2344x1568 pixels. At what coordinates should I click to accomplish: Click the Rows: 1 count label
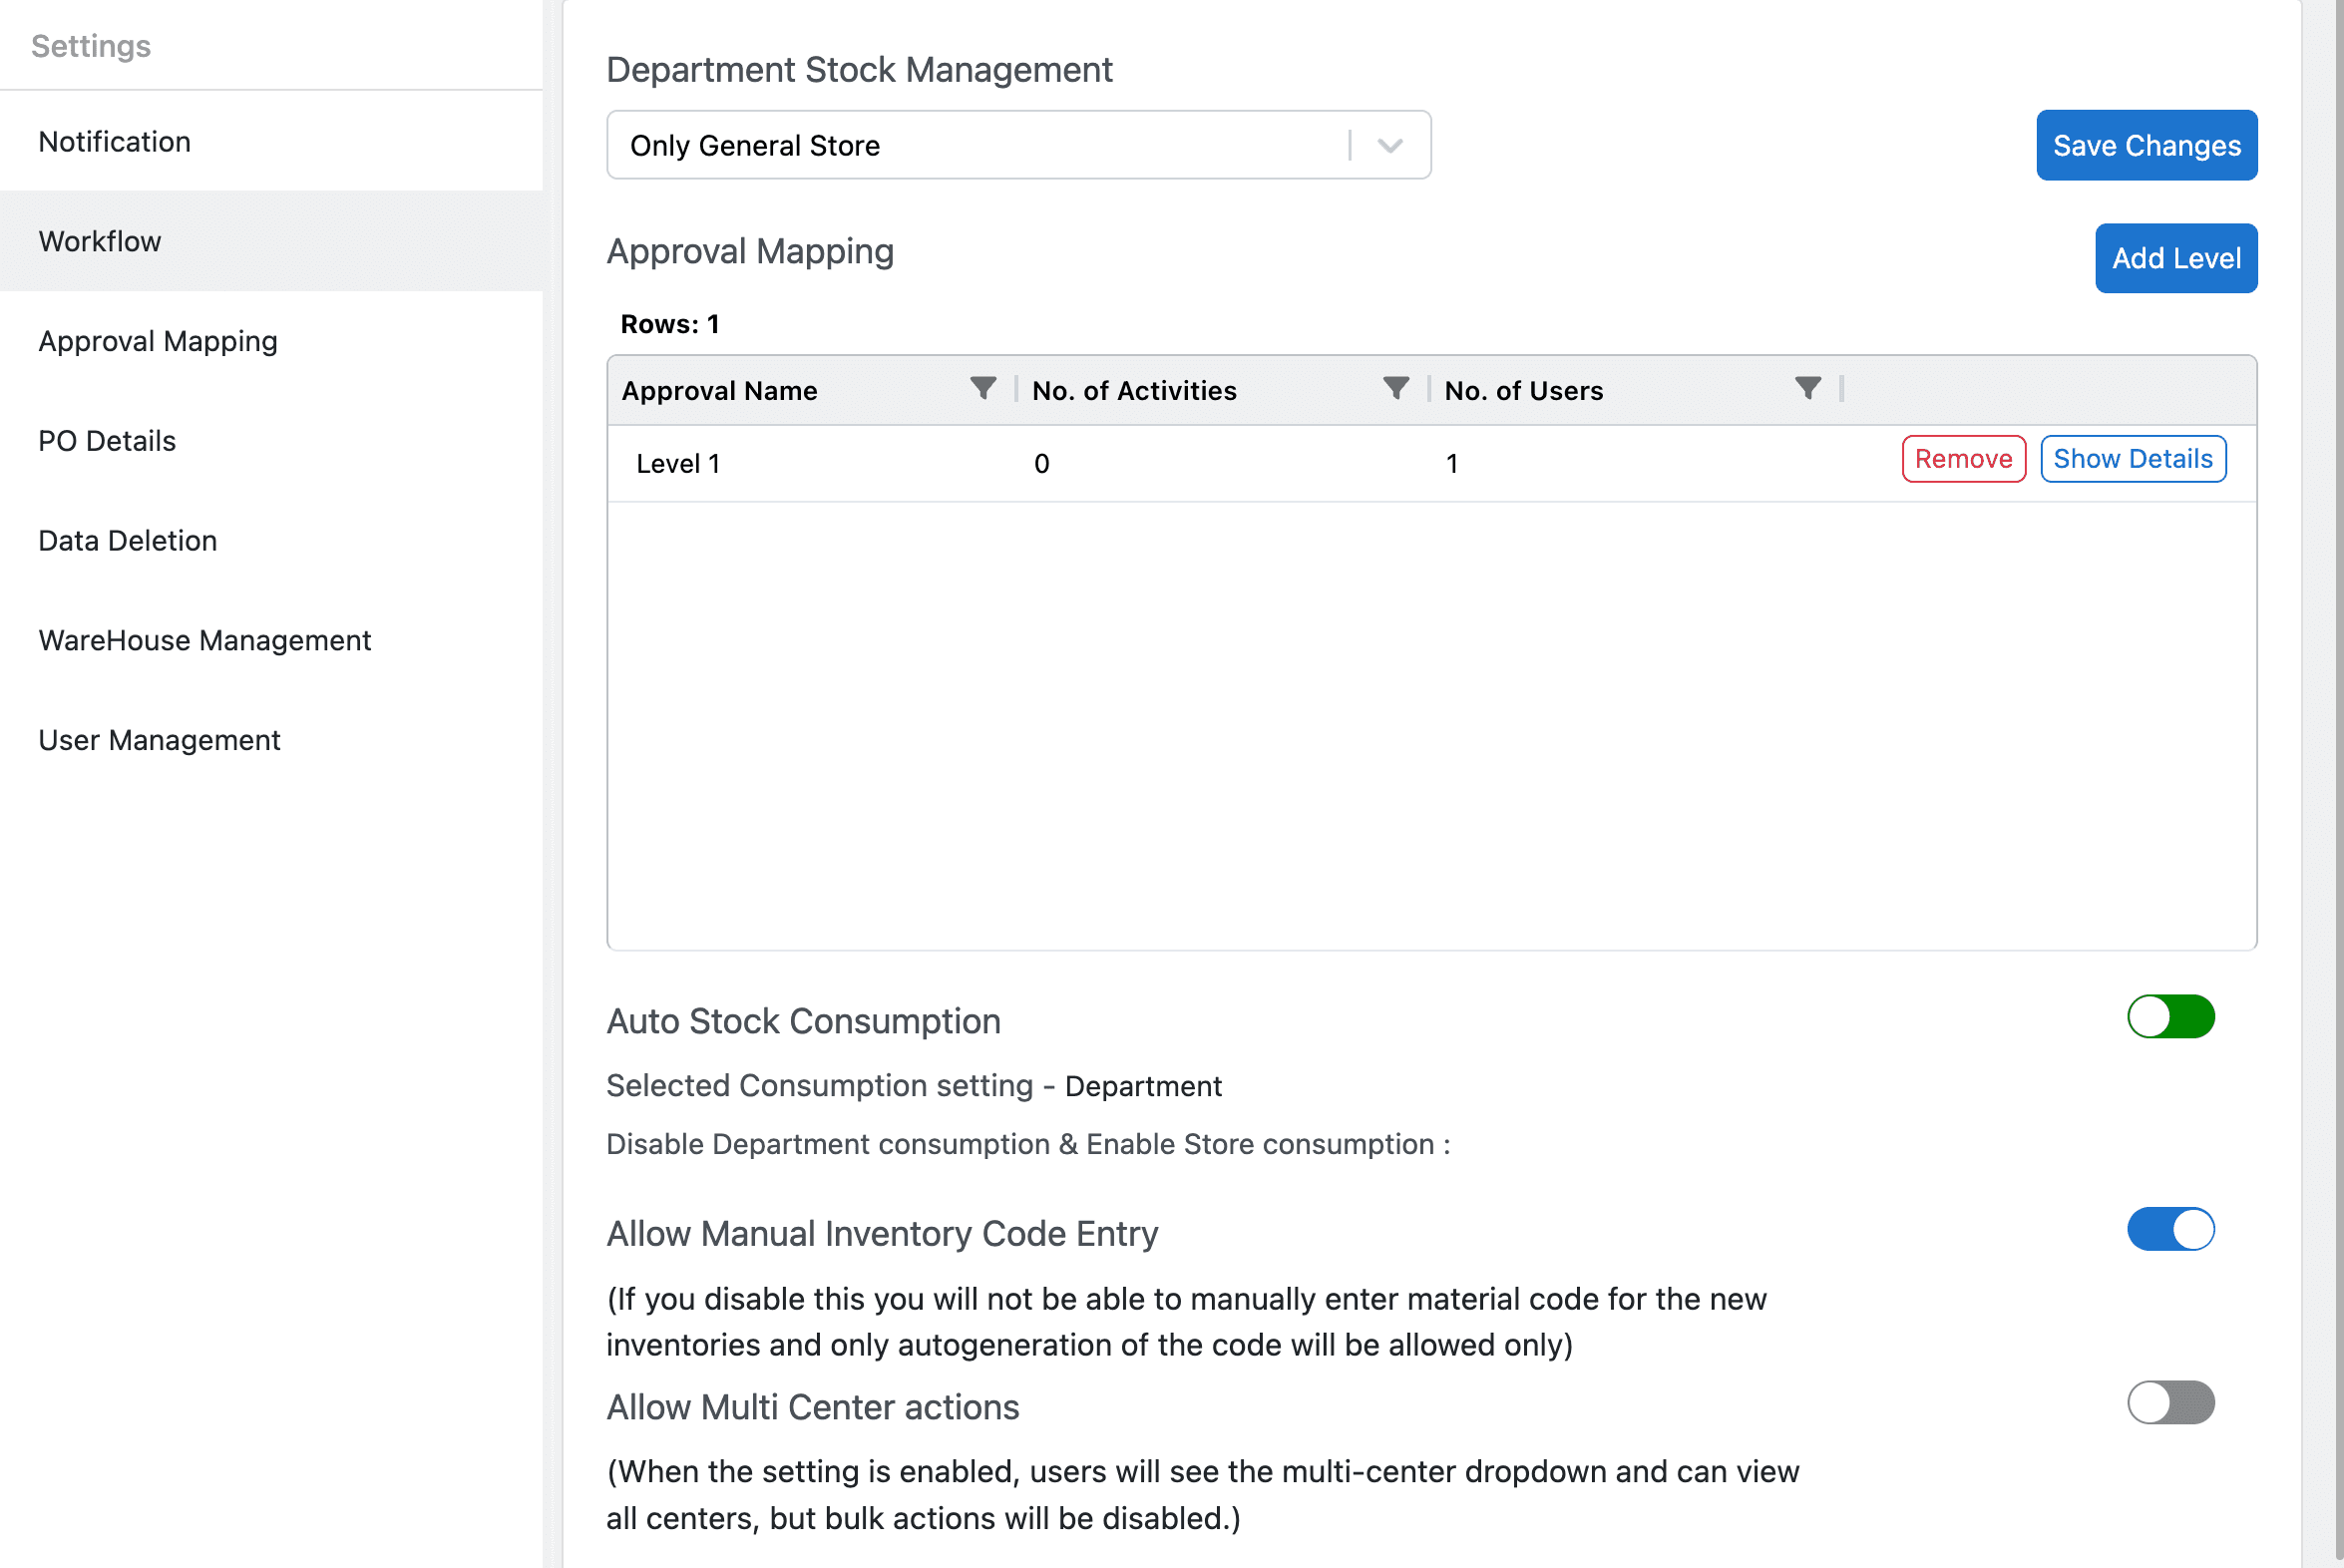coord(670,324)
